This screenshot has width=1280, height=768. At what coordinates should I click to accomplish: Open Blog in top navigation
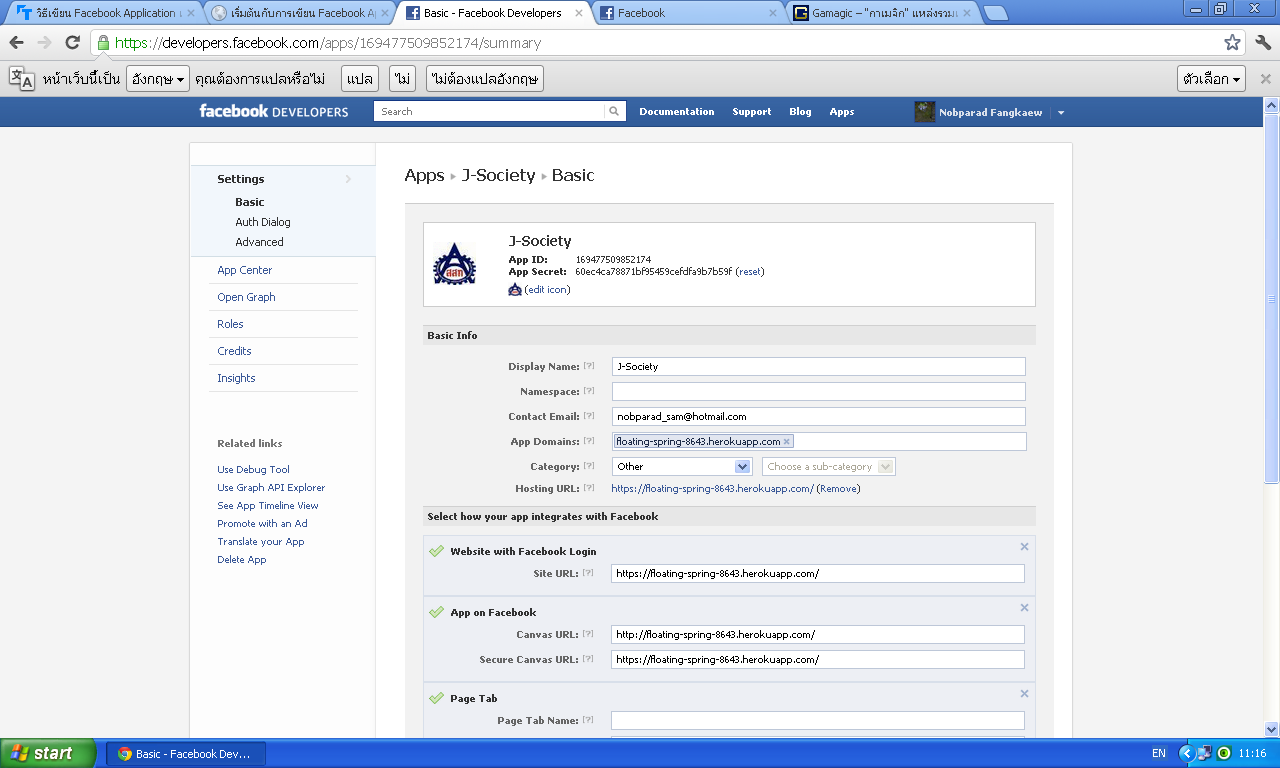(x=800, y=112)
